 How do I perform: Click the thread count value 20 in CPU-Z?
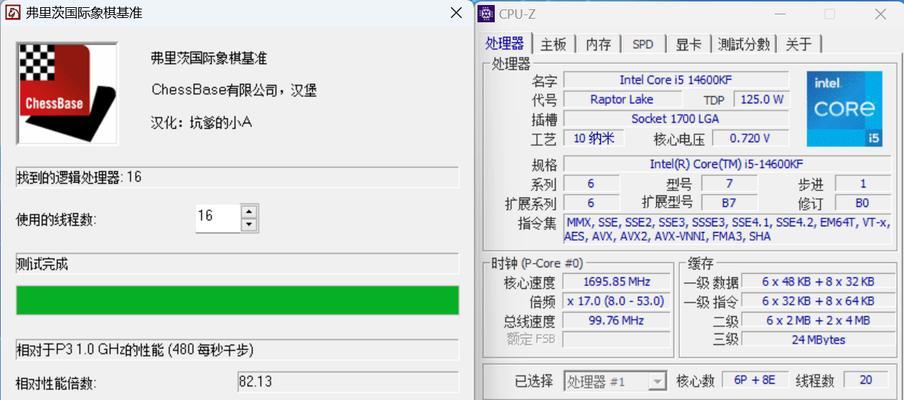click(866, 380)
